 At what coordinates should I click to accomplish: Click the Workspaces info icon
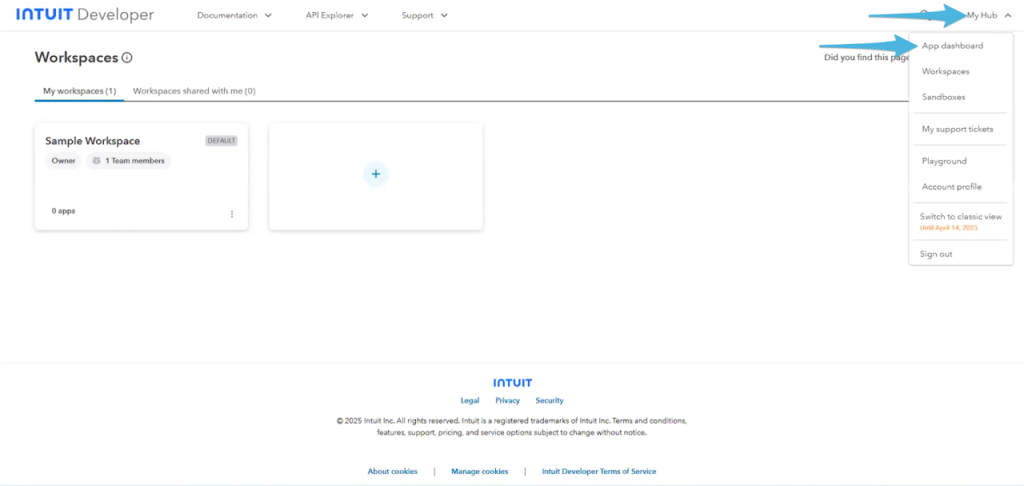coord(127,58)
